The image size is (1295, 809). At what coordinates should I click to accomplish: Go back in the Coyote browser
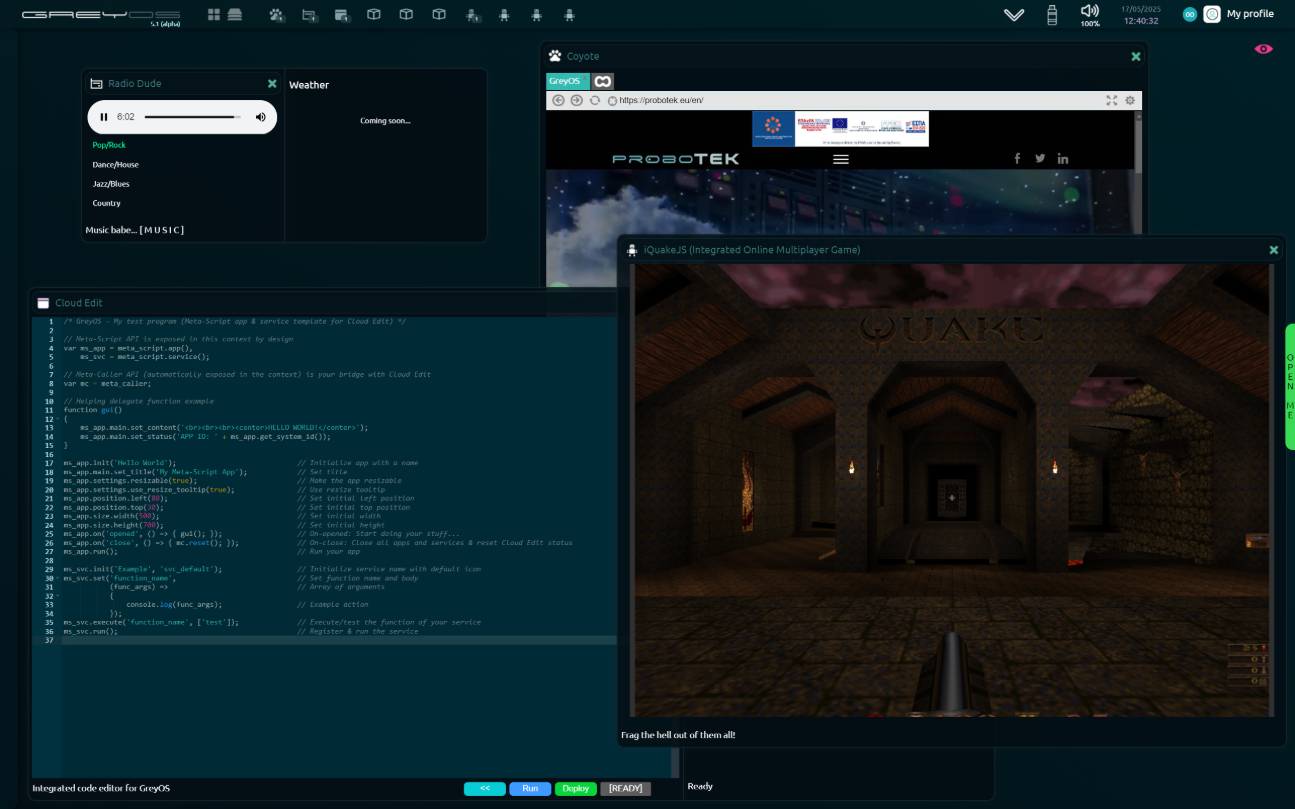(x=558, y=100)
